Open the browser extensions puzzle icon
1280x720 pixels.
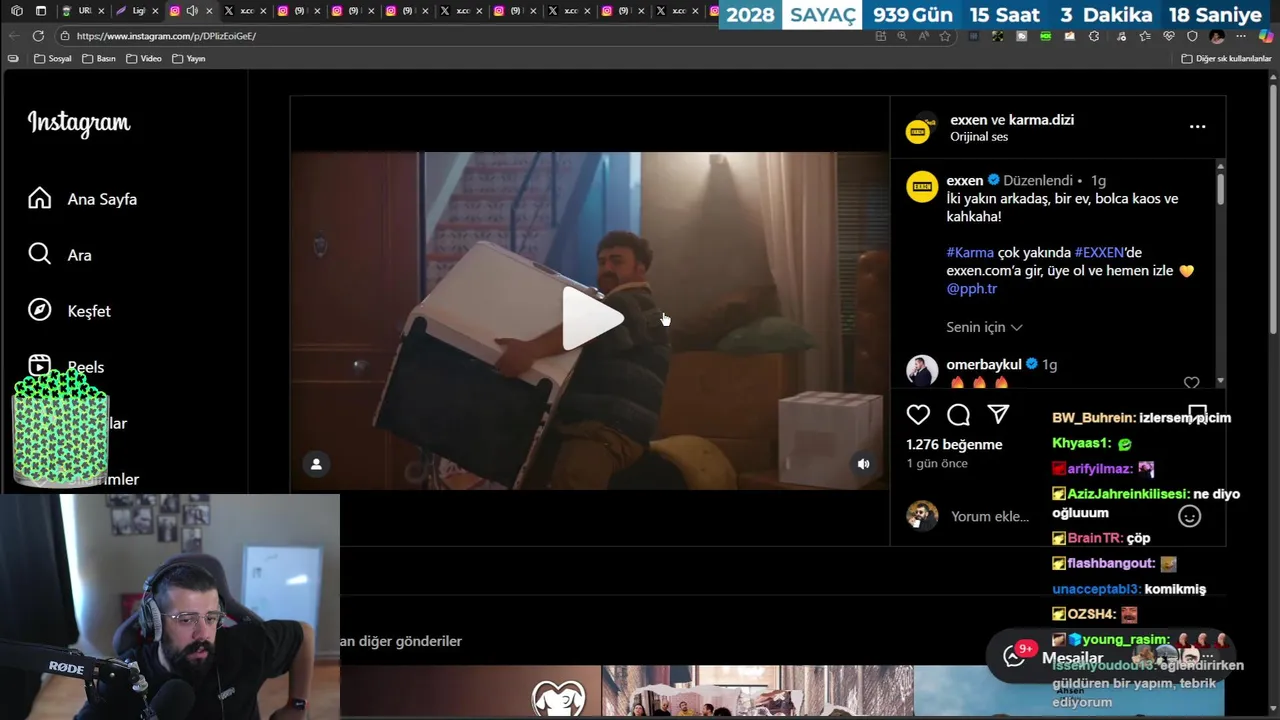(1094, 36)
